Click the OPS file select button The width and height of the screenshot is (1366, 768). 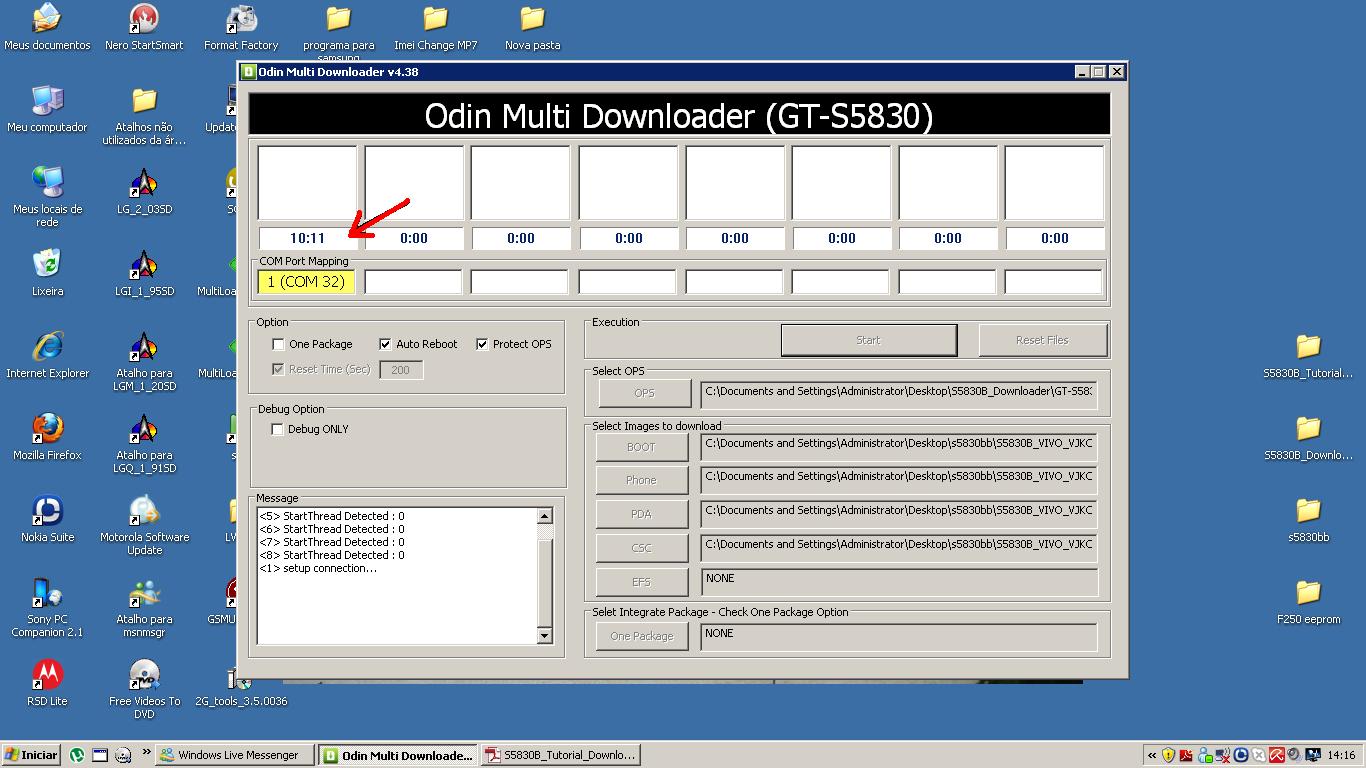pyautogui.click(x=644, y=393)
